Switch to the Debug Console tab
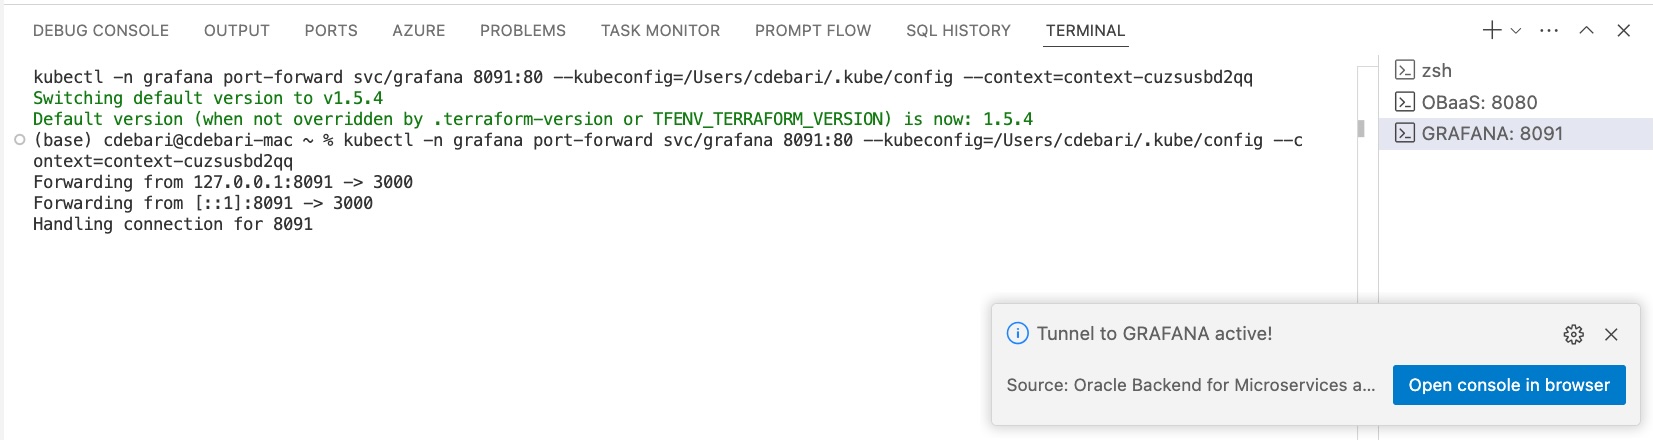 pos(101,31)
